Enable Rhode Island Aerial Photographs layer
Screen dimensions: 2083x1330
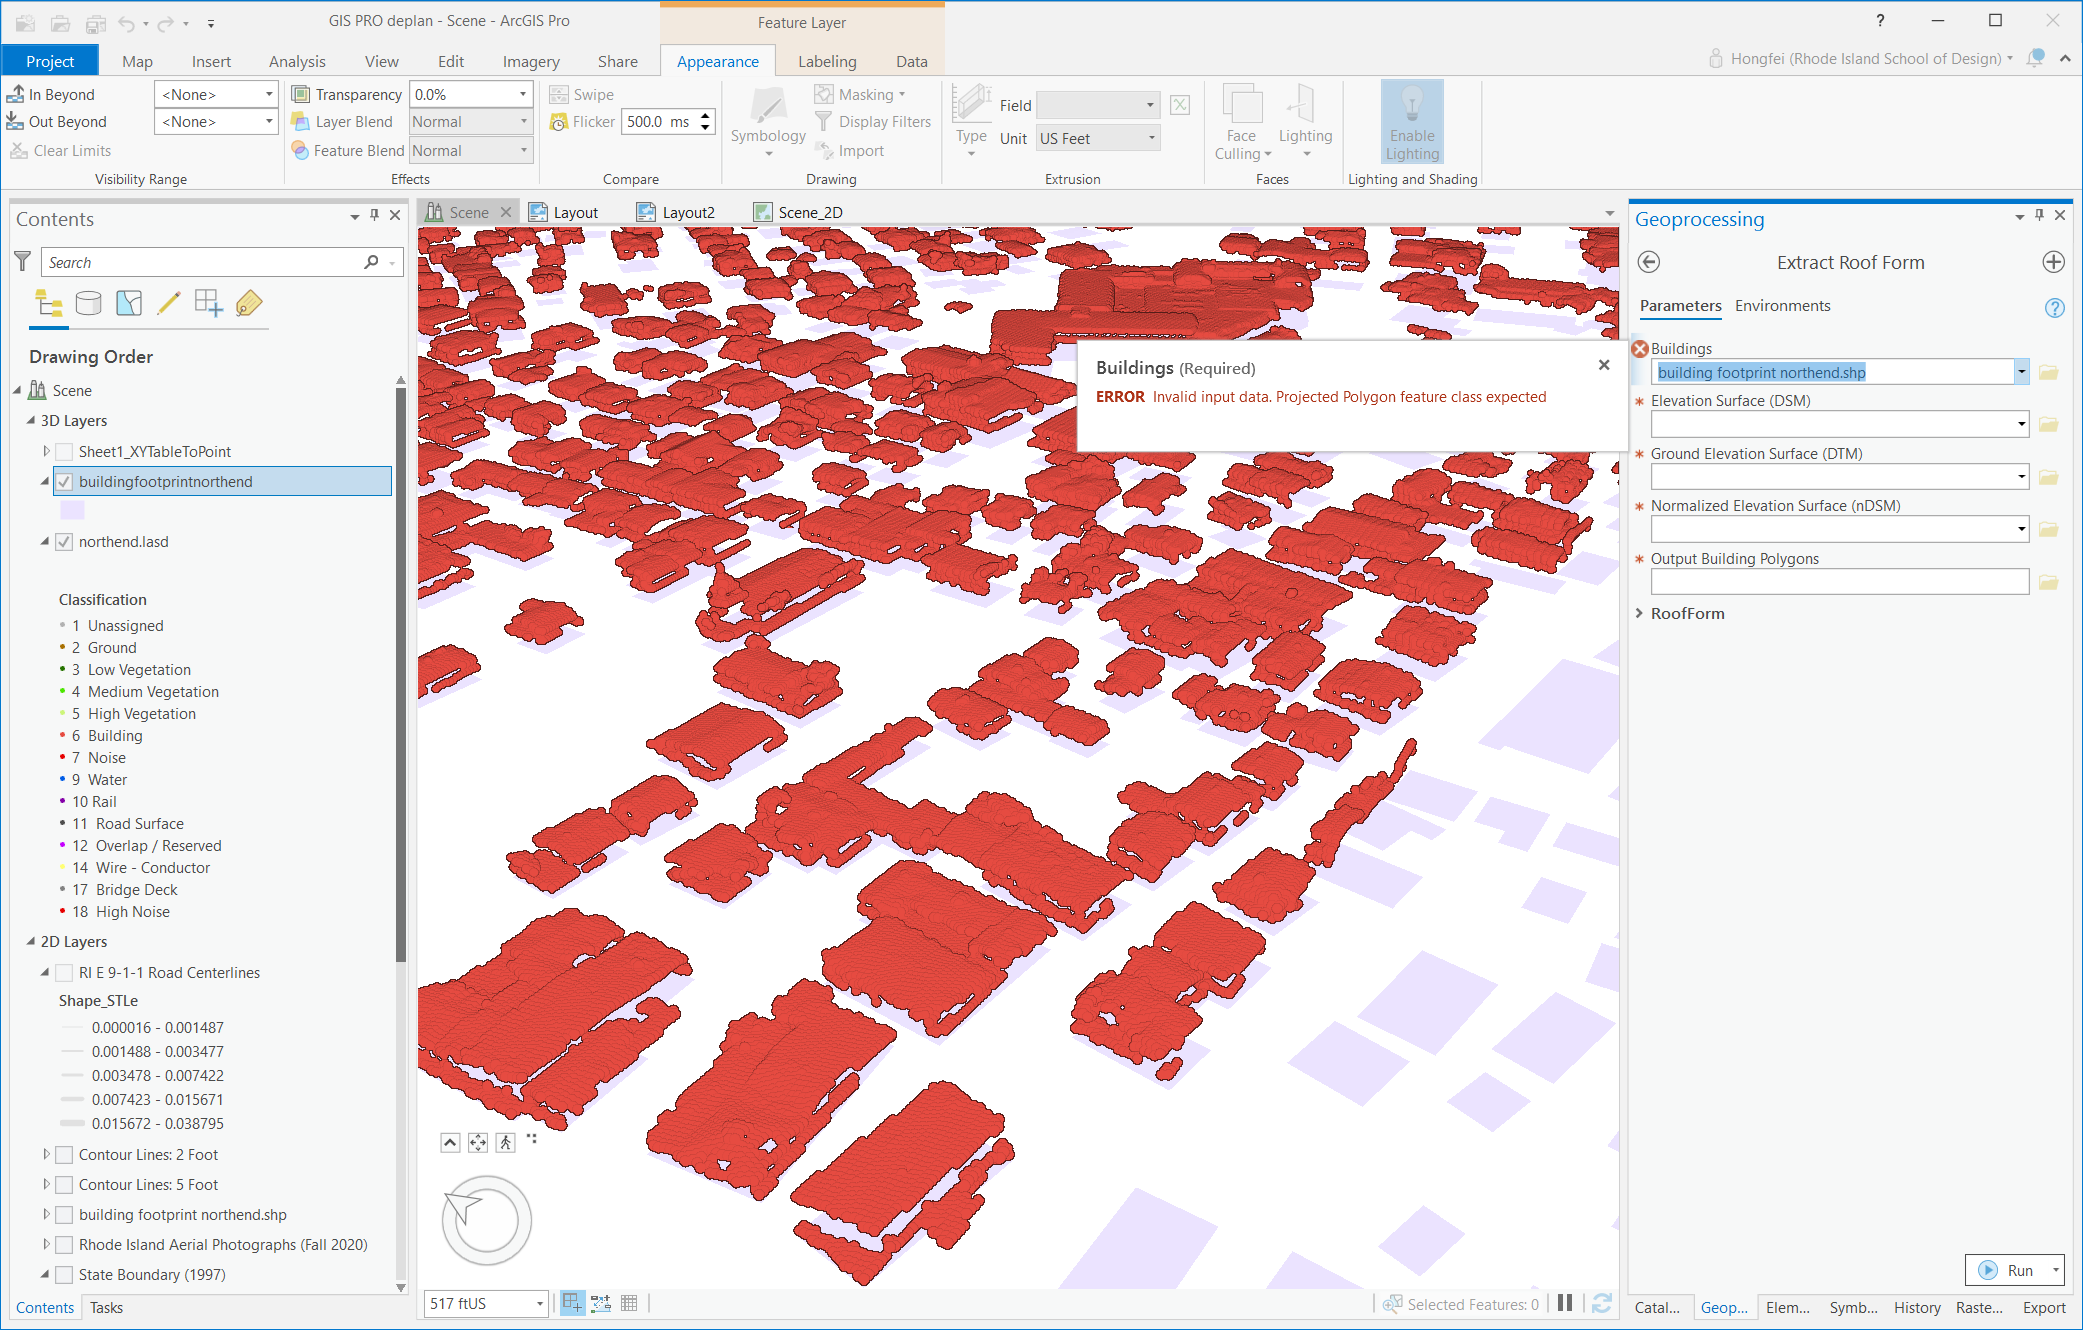click(x=64, y=1245)
